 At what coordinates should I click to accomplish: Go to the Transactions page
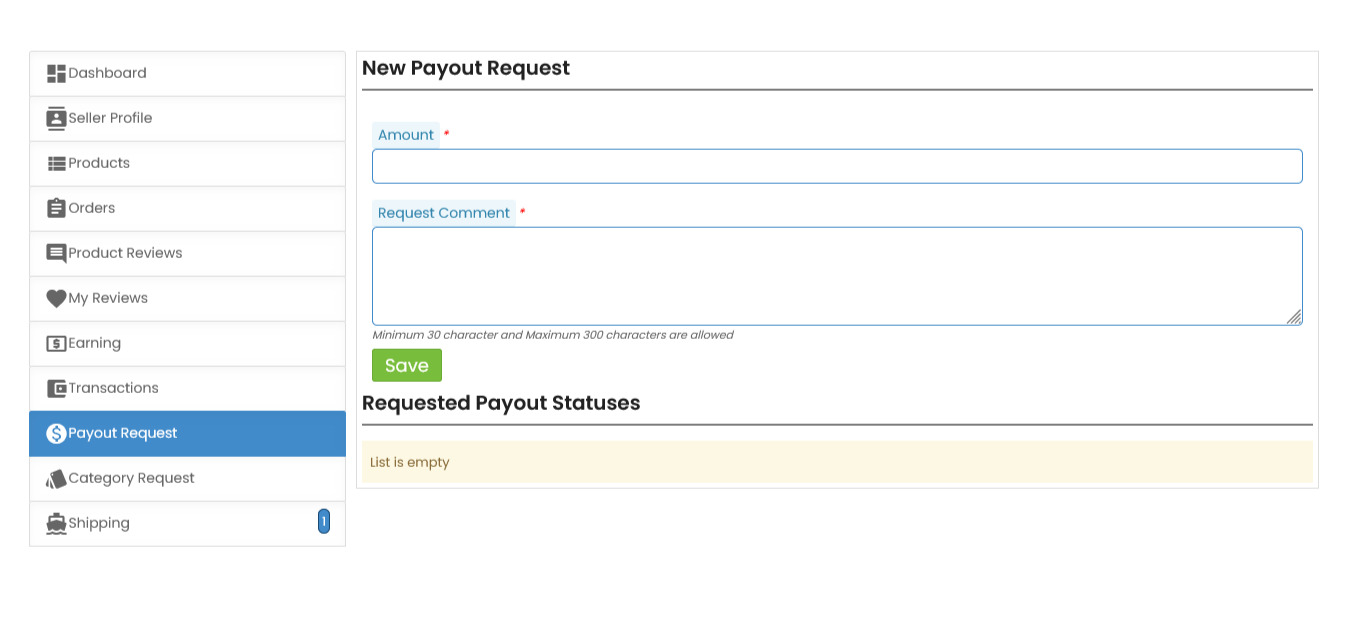click(113, 388)
